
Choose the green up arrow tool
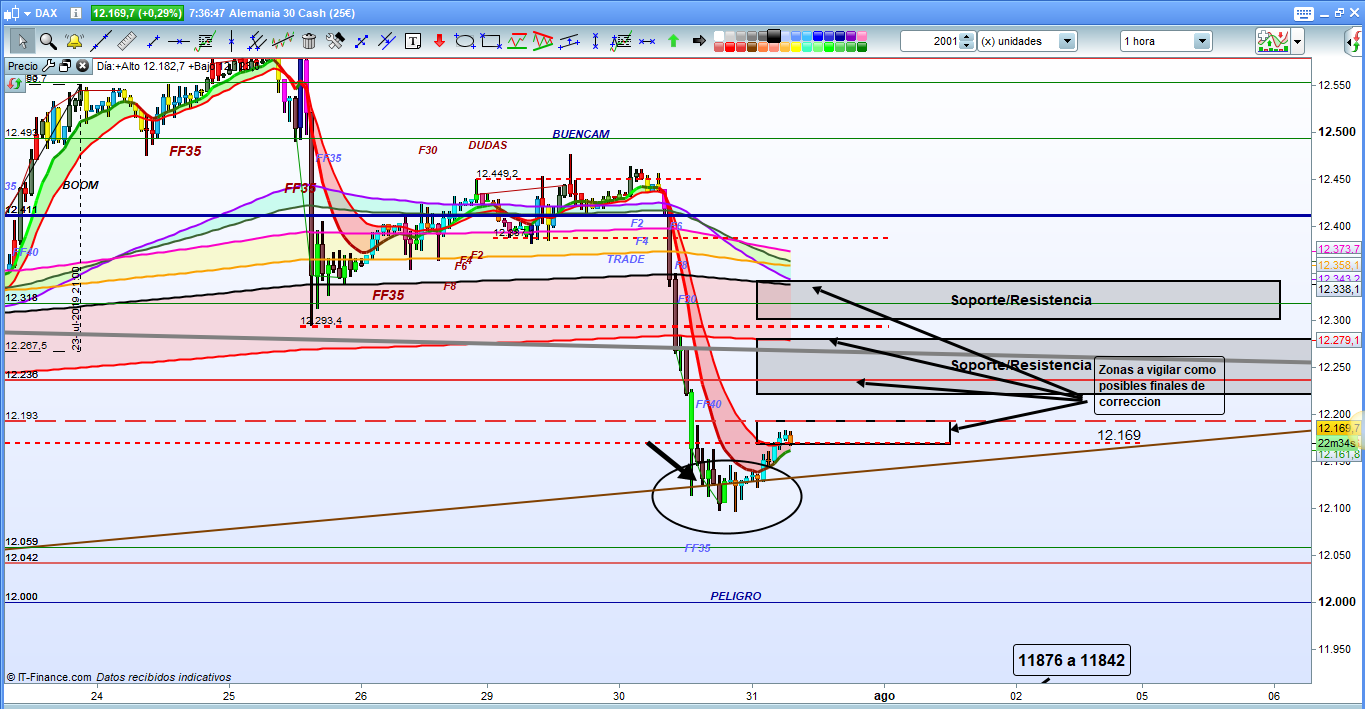673,41
